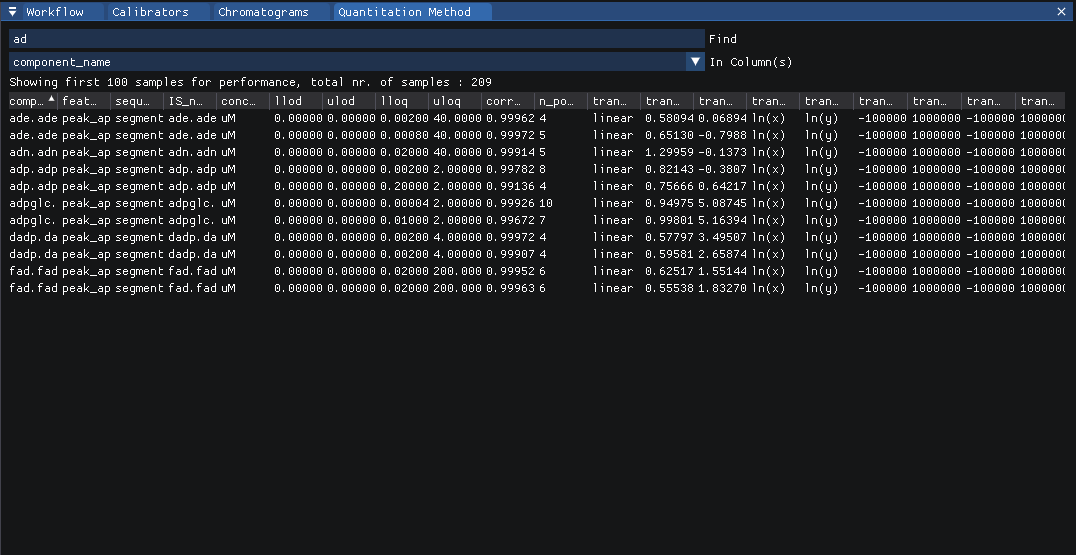Viewport: 1076px width, 555px height.
Task: Click the correlation cell 0.99914
Action: click(510, 152)
